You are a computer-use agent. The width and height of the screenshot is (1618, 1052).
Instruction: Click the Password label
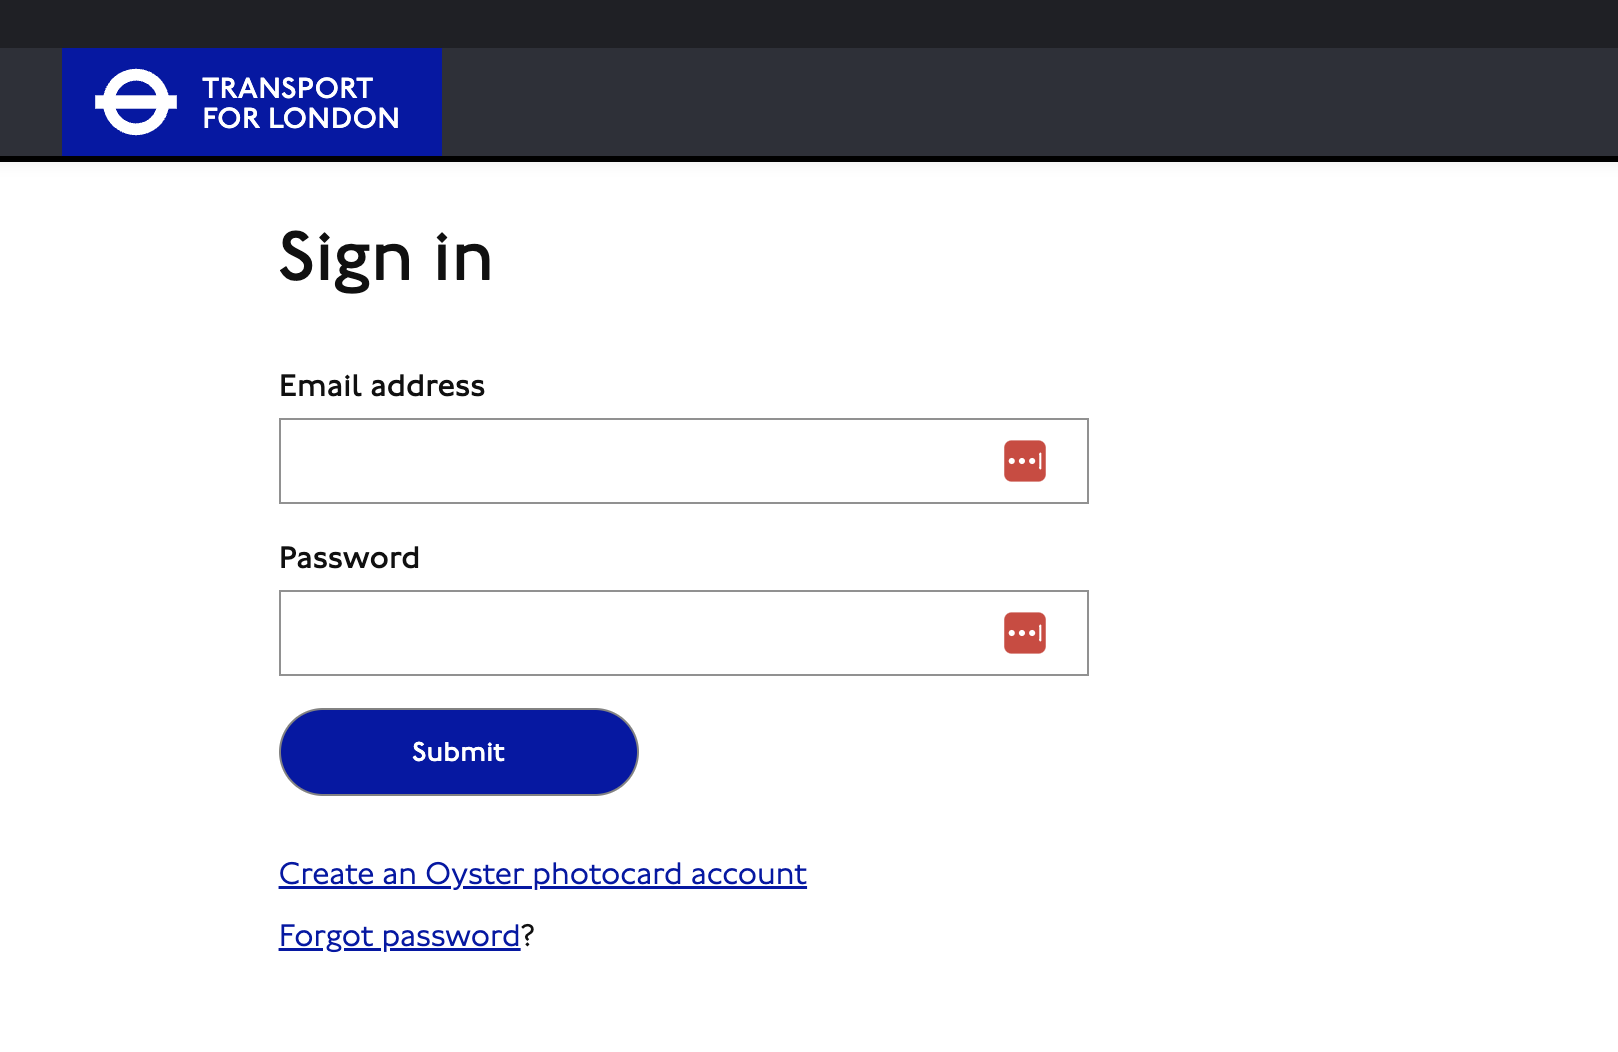click(349, 557)
